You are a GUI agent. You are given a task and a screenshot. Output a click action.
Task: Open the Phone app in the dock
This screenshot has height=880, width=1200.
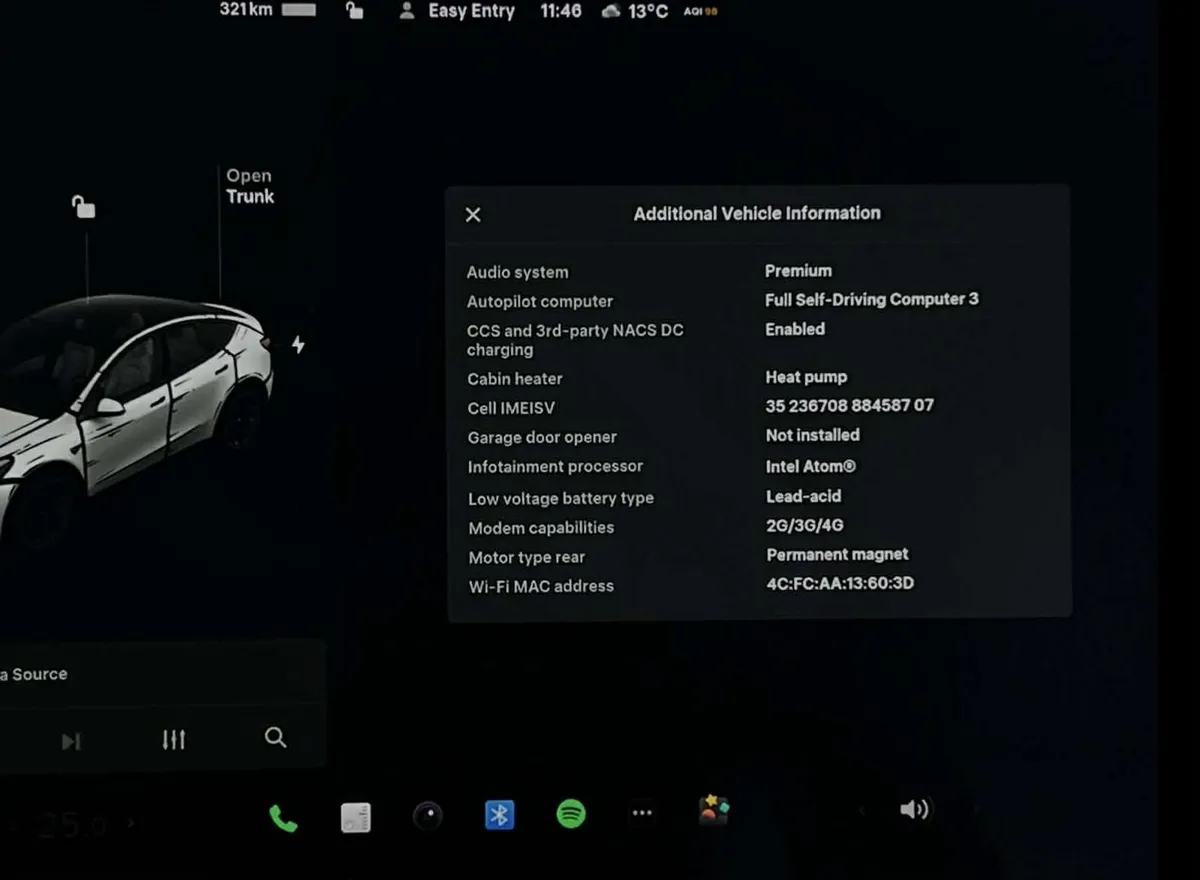click(x=283, y=819)
